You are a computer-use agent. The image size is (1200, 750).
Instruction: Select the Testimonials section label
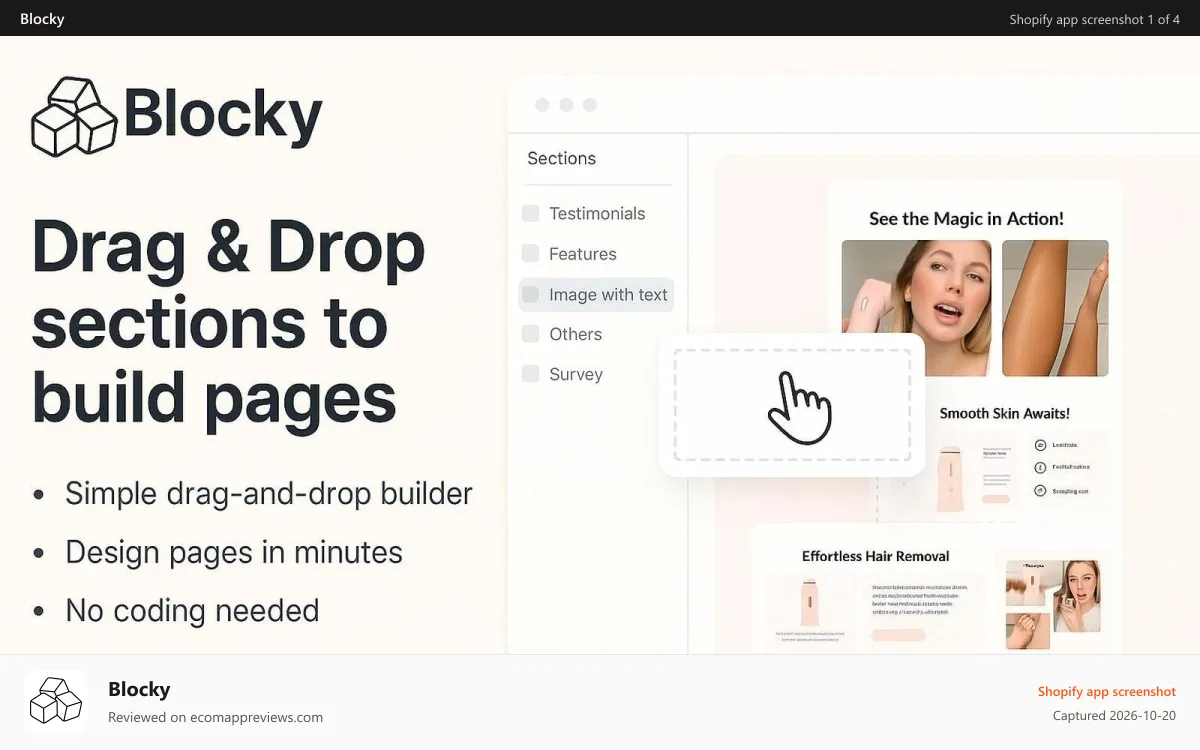(x=597, y=213)
